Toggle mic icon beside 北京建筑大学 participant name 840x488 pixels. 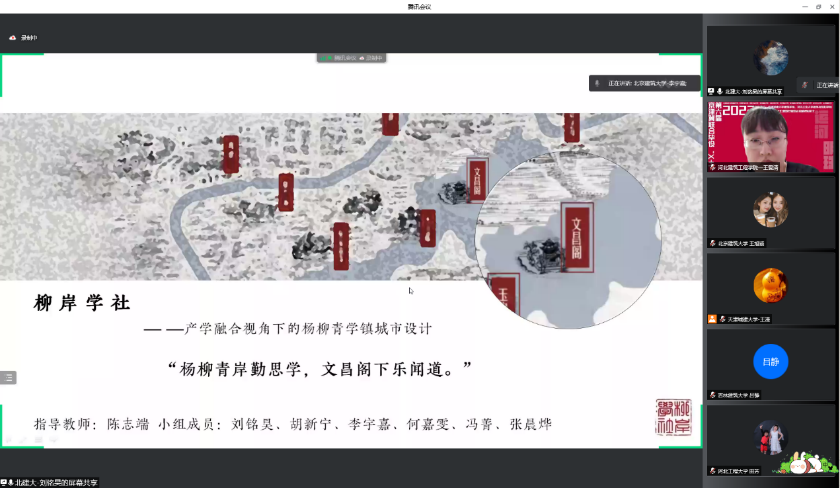pos(712,243)
